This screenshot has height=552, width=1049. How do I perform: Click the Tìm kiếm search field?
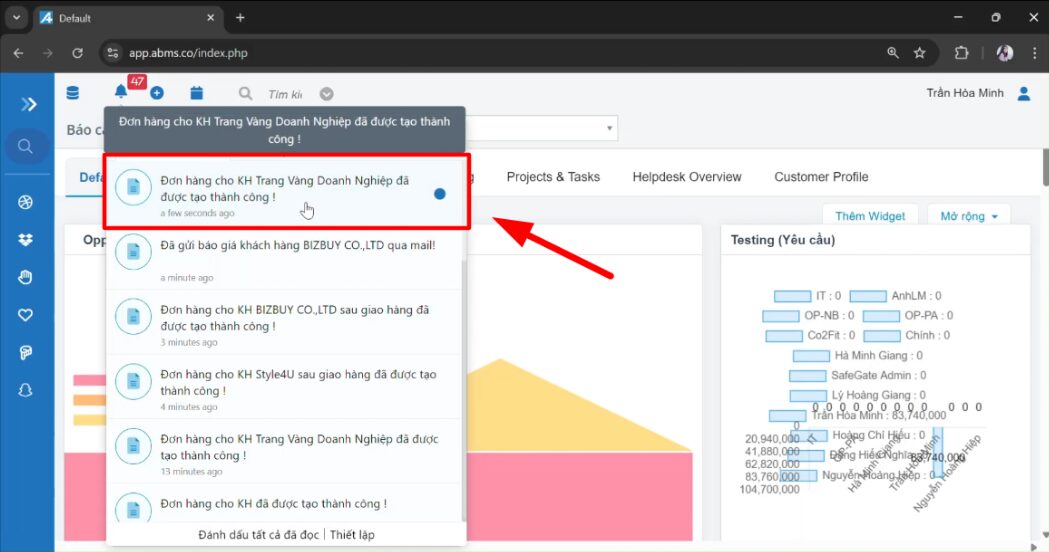(x=286, y=94)
